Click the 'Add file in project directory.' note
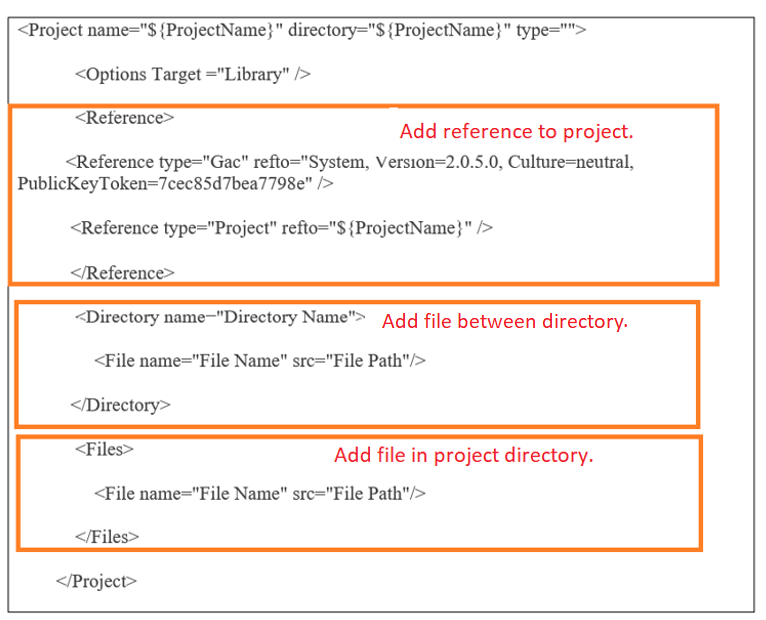Image resolution: width=766 pixels, height=620 pixels. tap(464, 455)
